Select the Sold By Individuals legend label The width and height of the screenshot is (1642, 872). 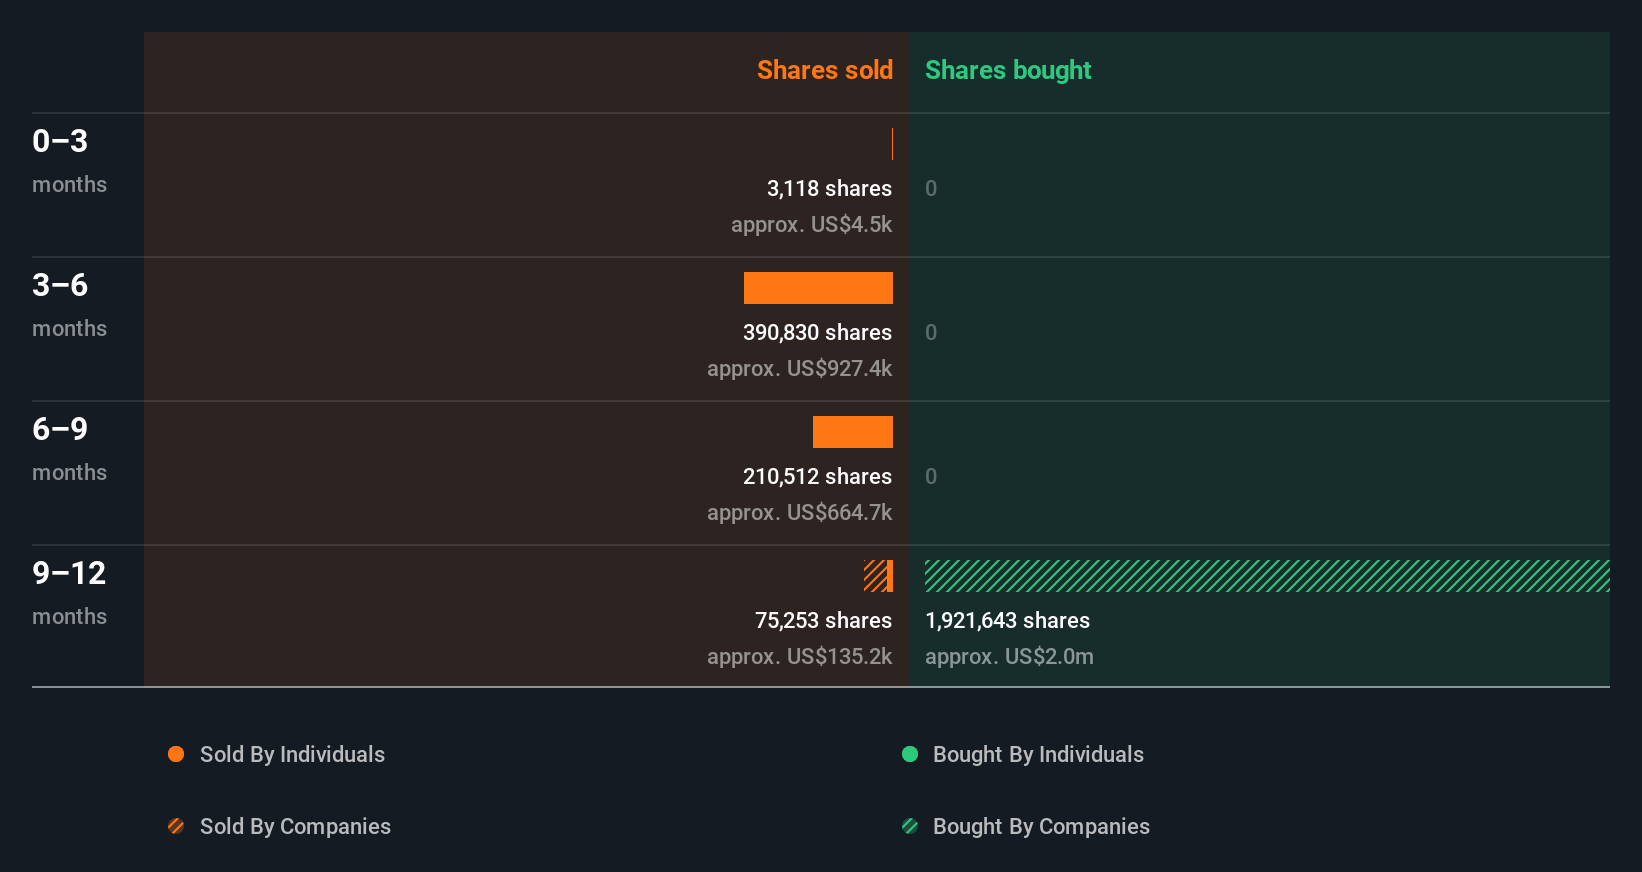292,754
